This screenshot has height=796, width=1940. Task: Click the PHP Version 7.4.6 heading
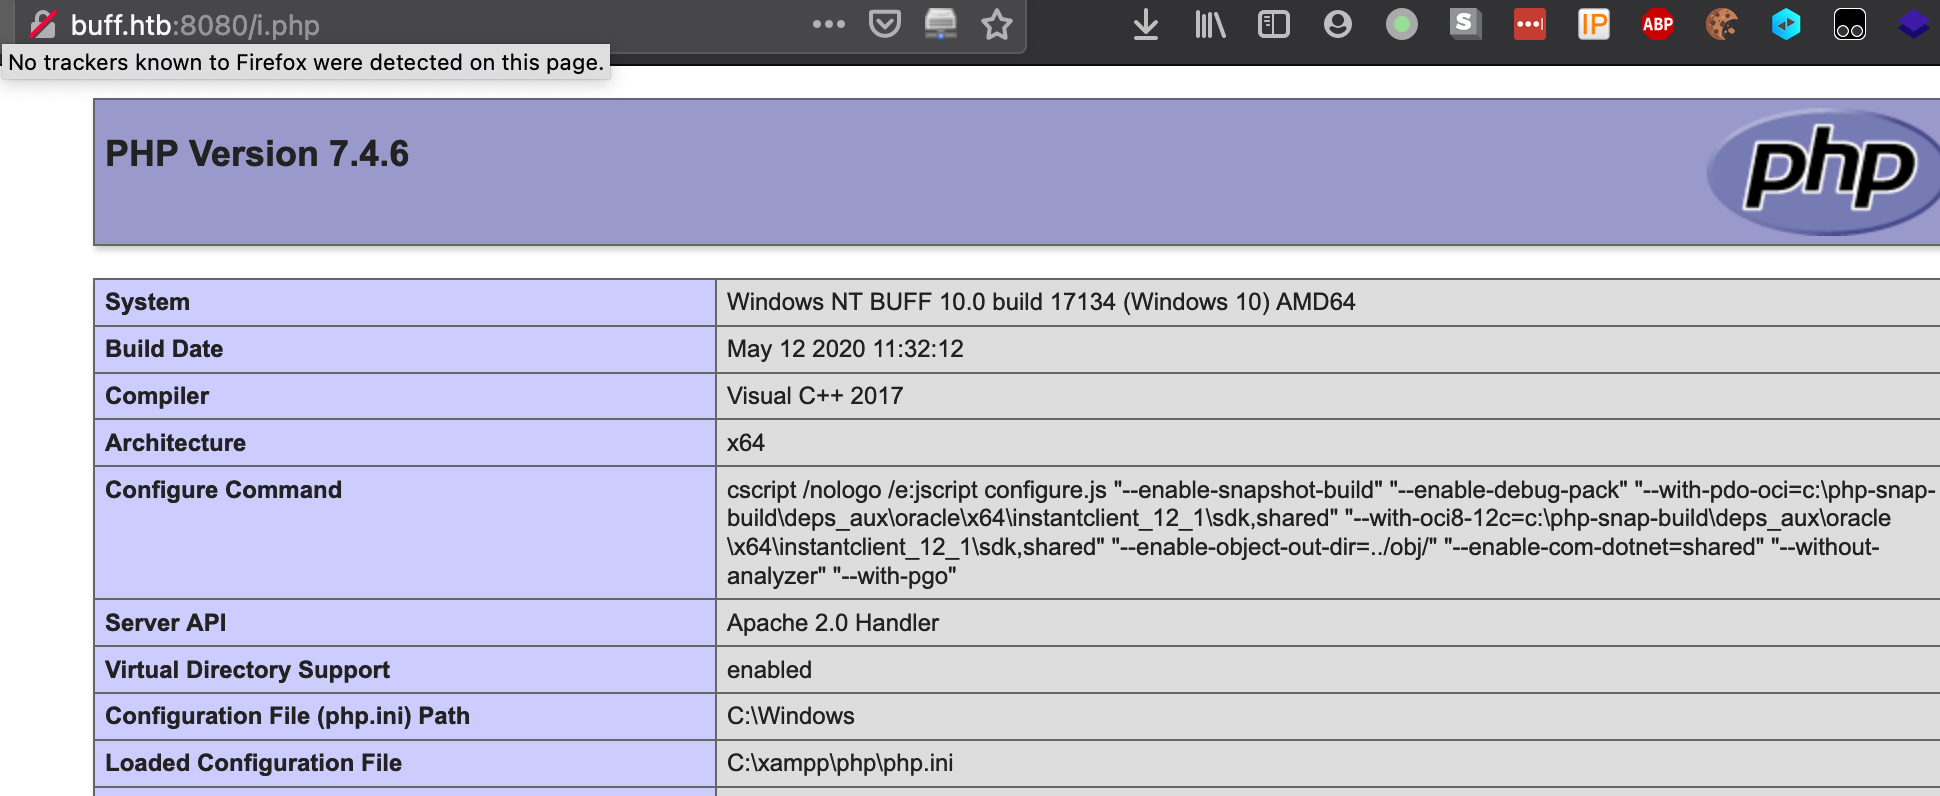point(257,154)
